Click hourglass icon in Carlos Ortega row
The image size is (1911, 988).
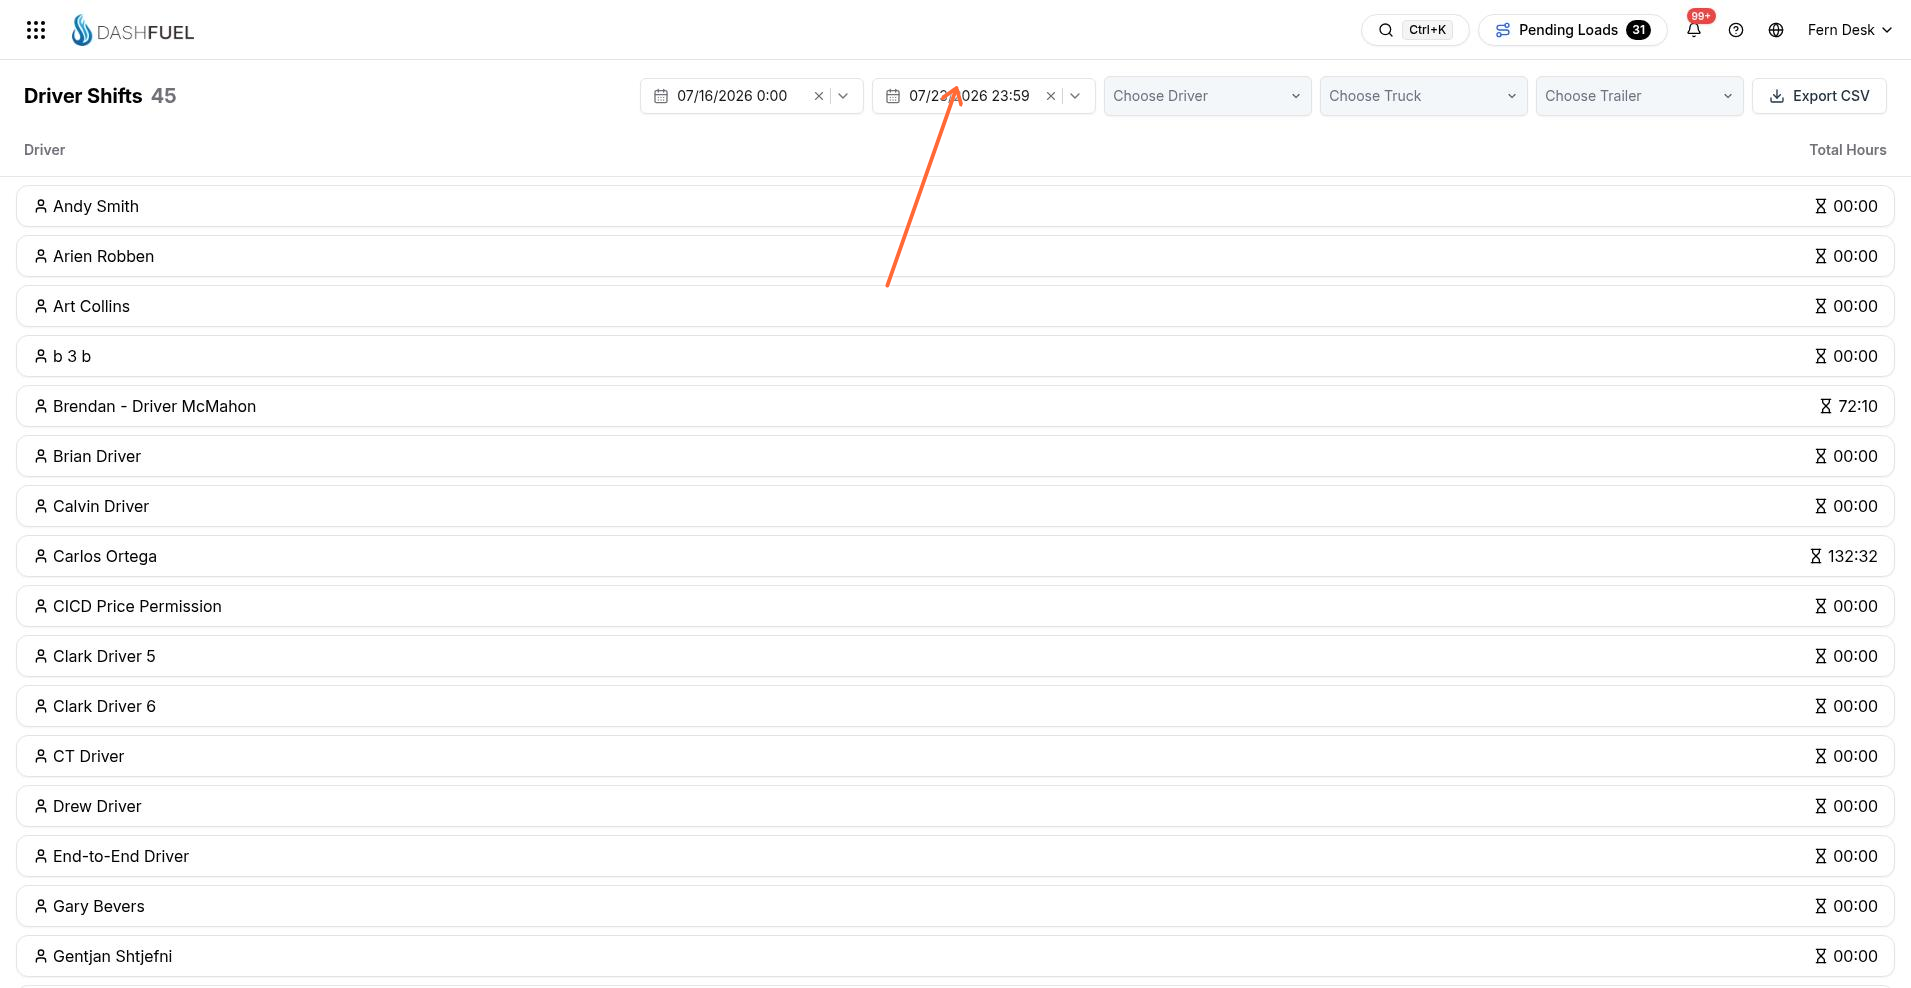(1816, 556)
